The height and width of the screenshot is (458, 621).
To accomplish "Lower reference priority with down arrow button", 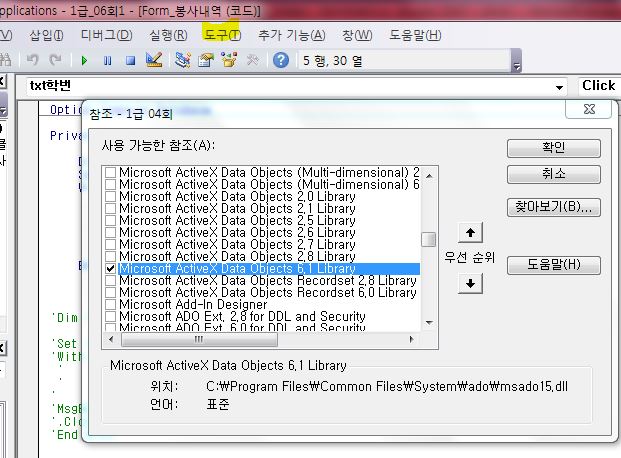I will tap(469, 283).
